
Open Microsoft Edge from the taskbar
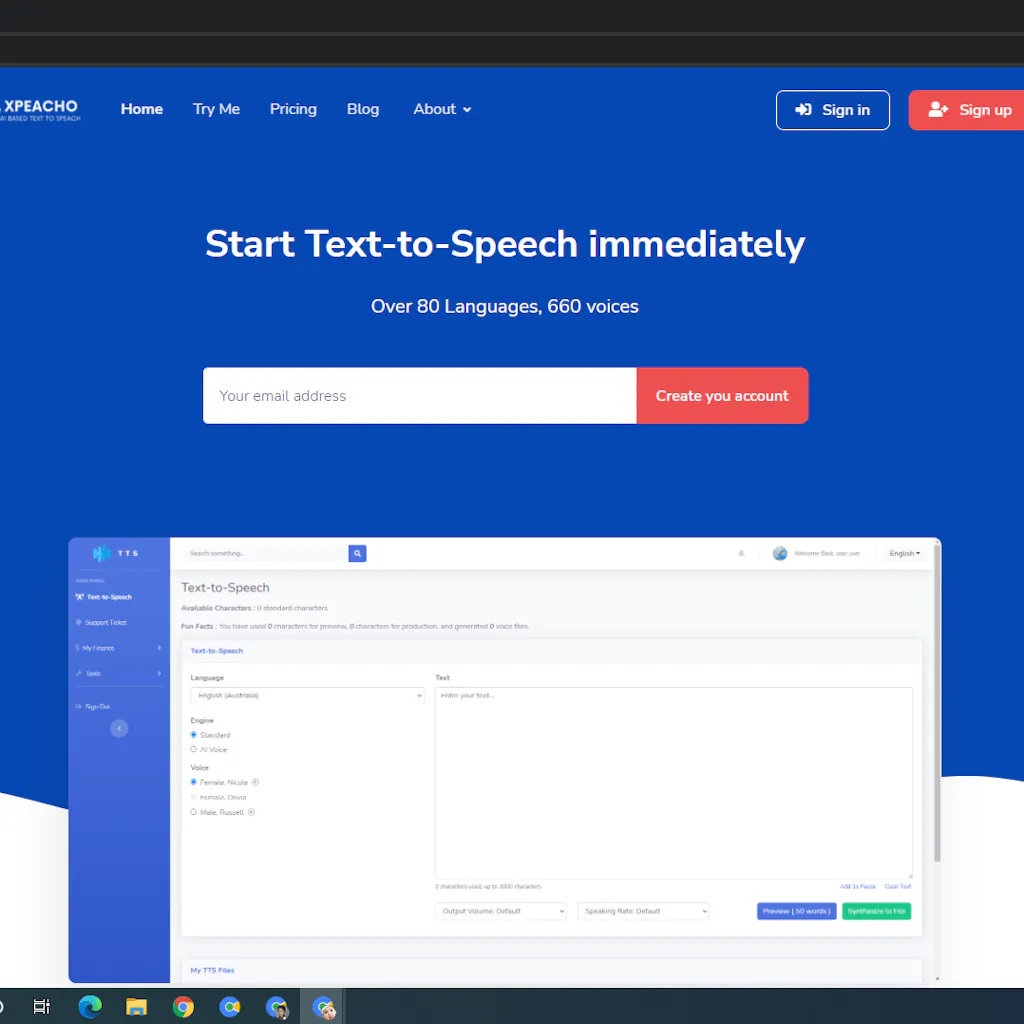point(90,1007)
